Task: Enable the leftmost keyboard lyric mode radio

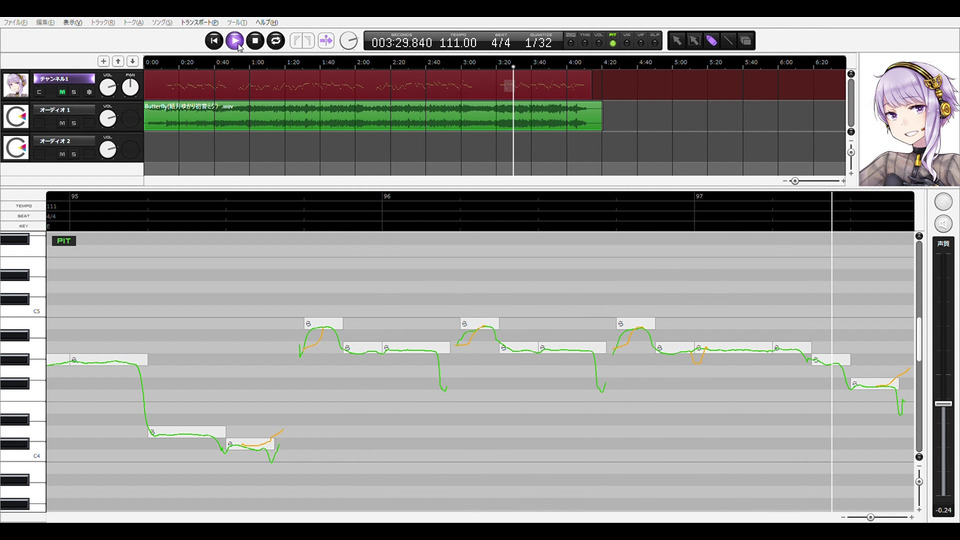Action: click(x=571, y=40)
